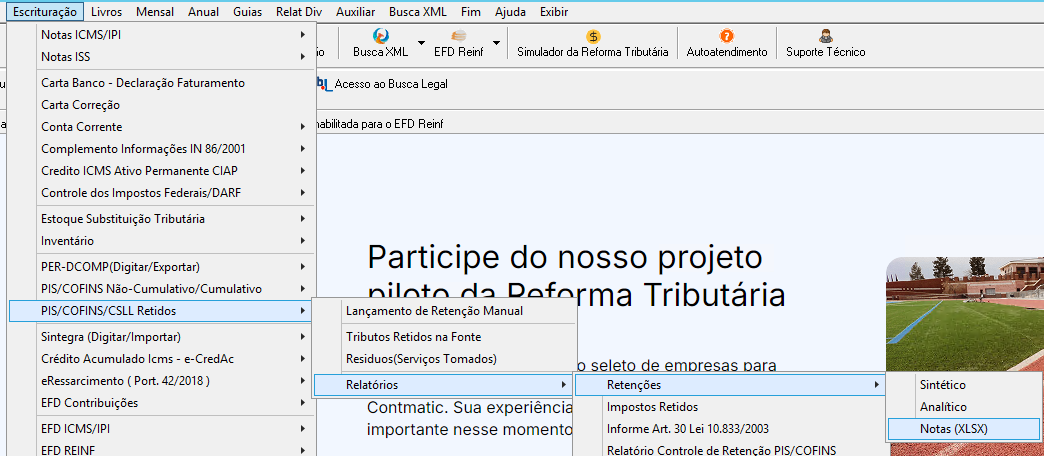Click the 'Participe do nosso projeto' headline
Image resolution: width=1044 pixels, height=456 pixels.
click(564, 258)
